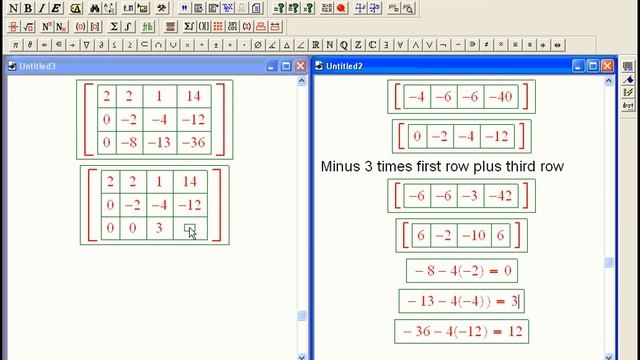Screen dimensions: 640x360
Task: Click -42 cell in Untitled2 row vector
Action: tap(501, 196)
